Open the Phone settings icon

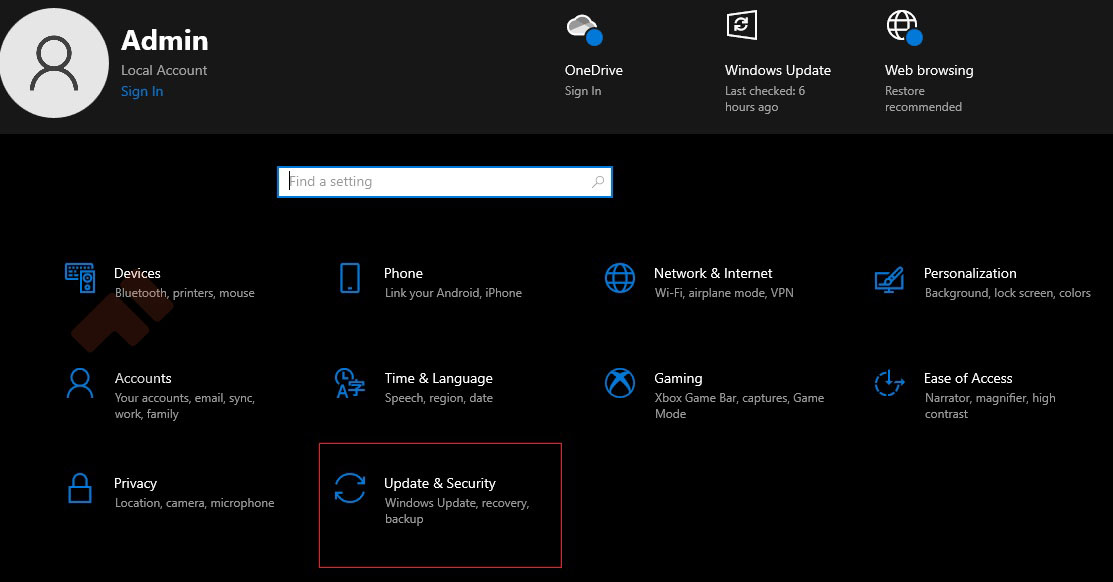pyautogui.click(x=349, y=278)
